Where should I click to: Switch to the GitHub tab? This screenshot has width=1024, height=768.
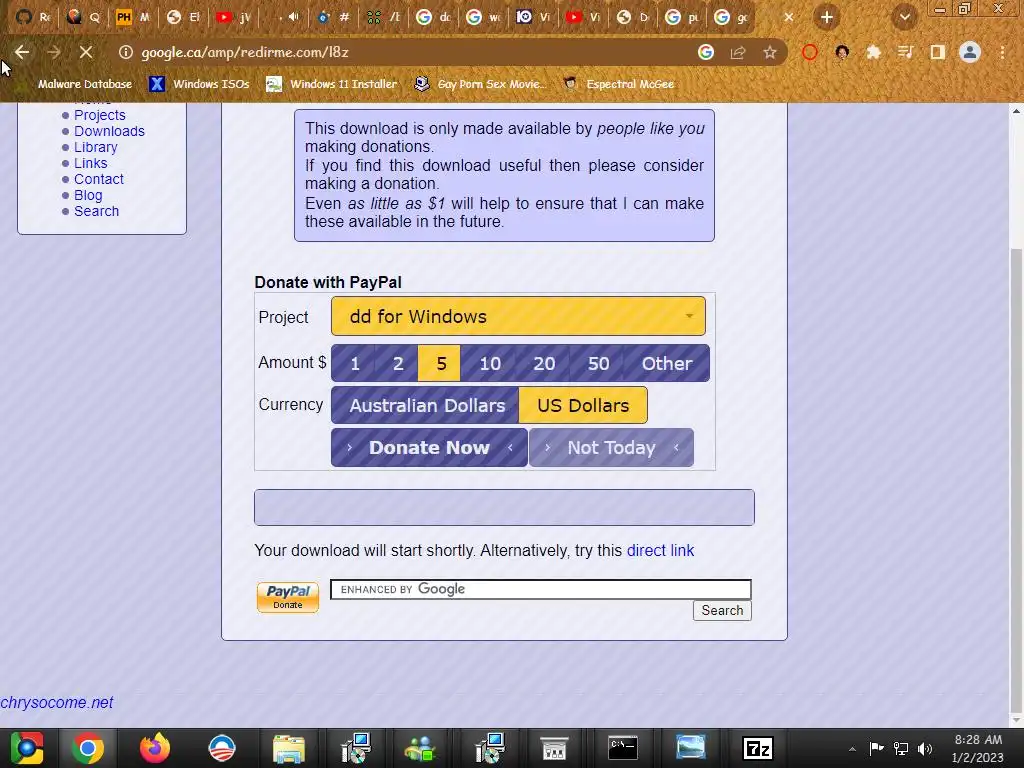pyautogui.click(x=33, y=17)
